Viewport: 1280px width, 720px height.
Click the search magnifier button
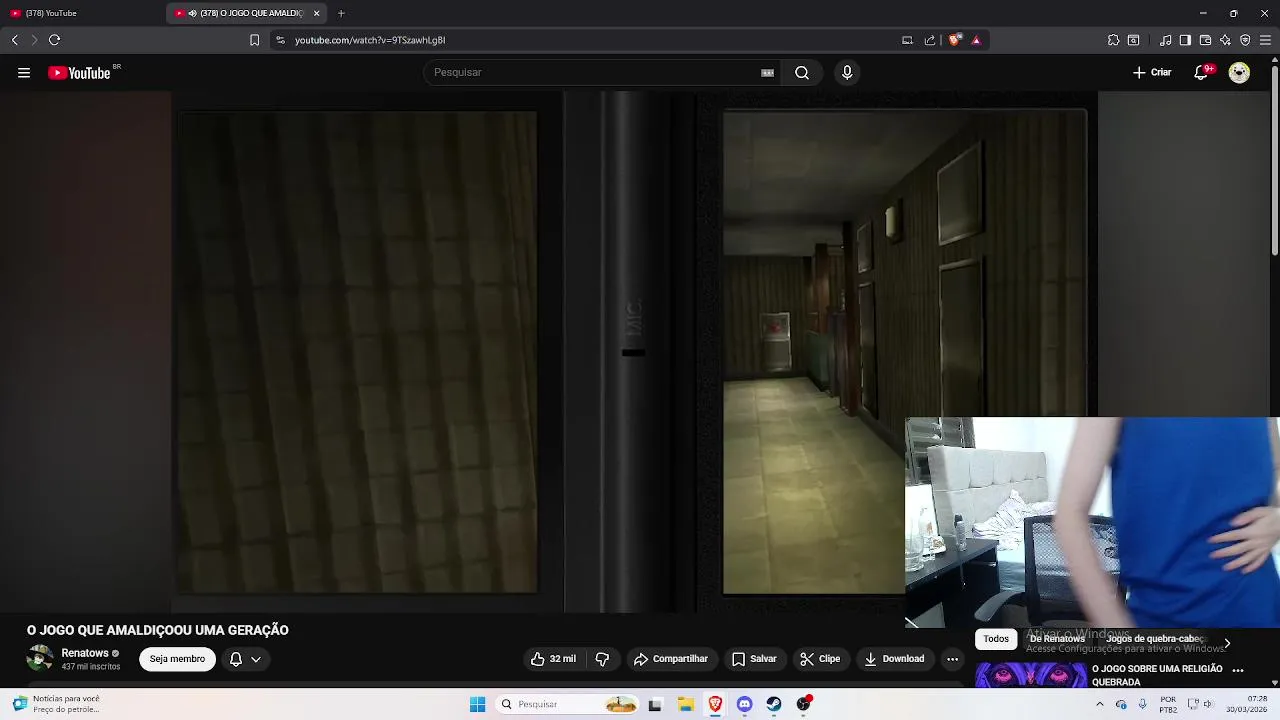click(802, 72)
